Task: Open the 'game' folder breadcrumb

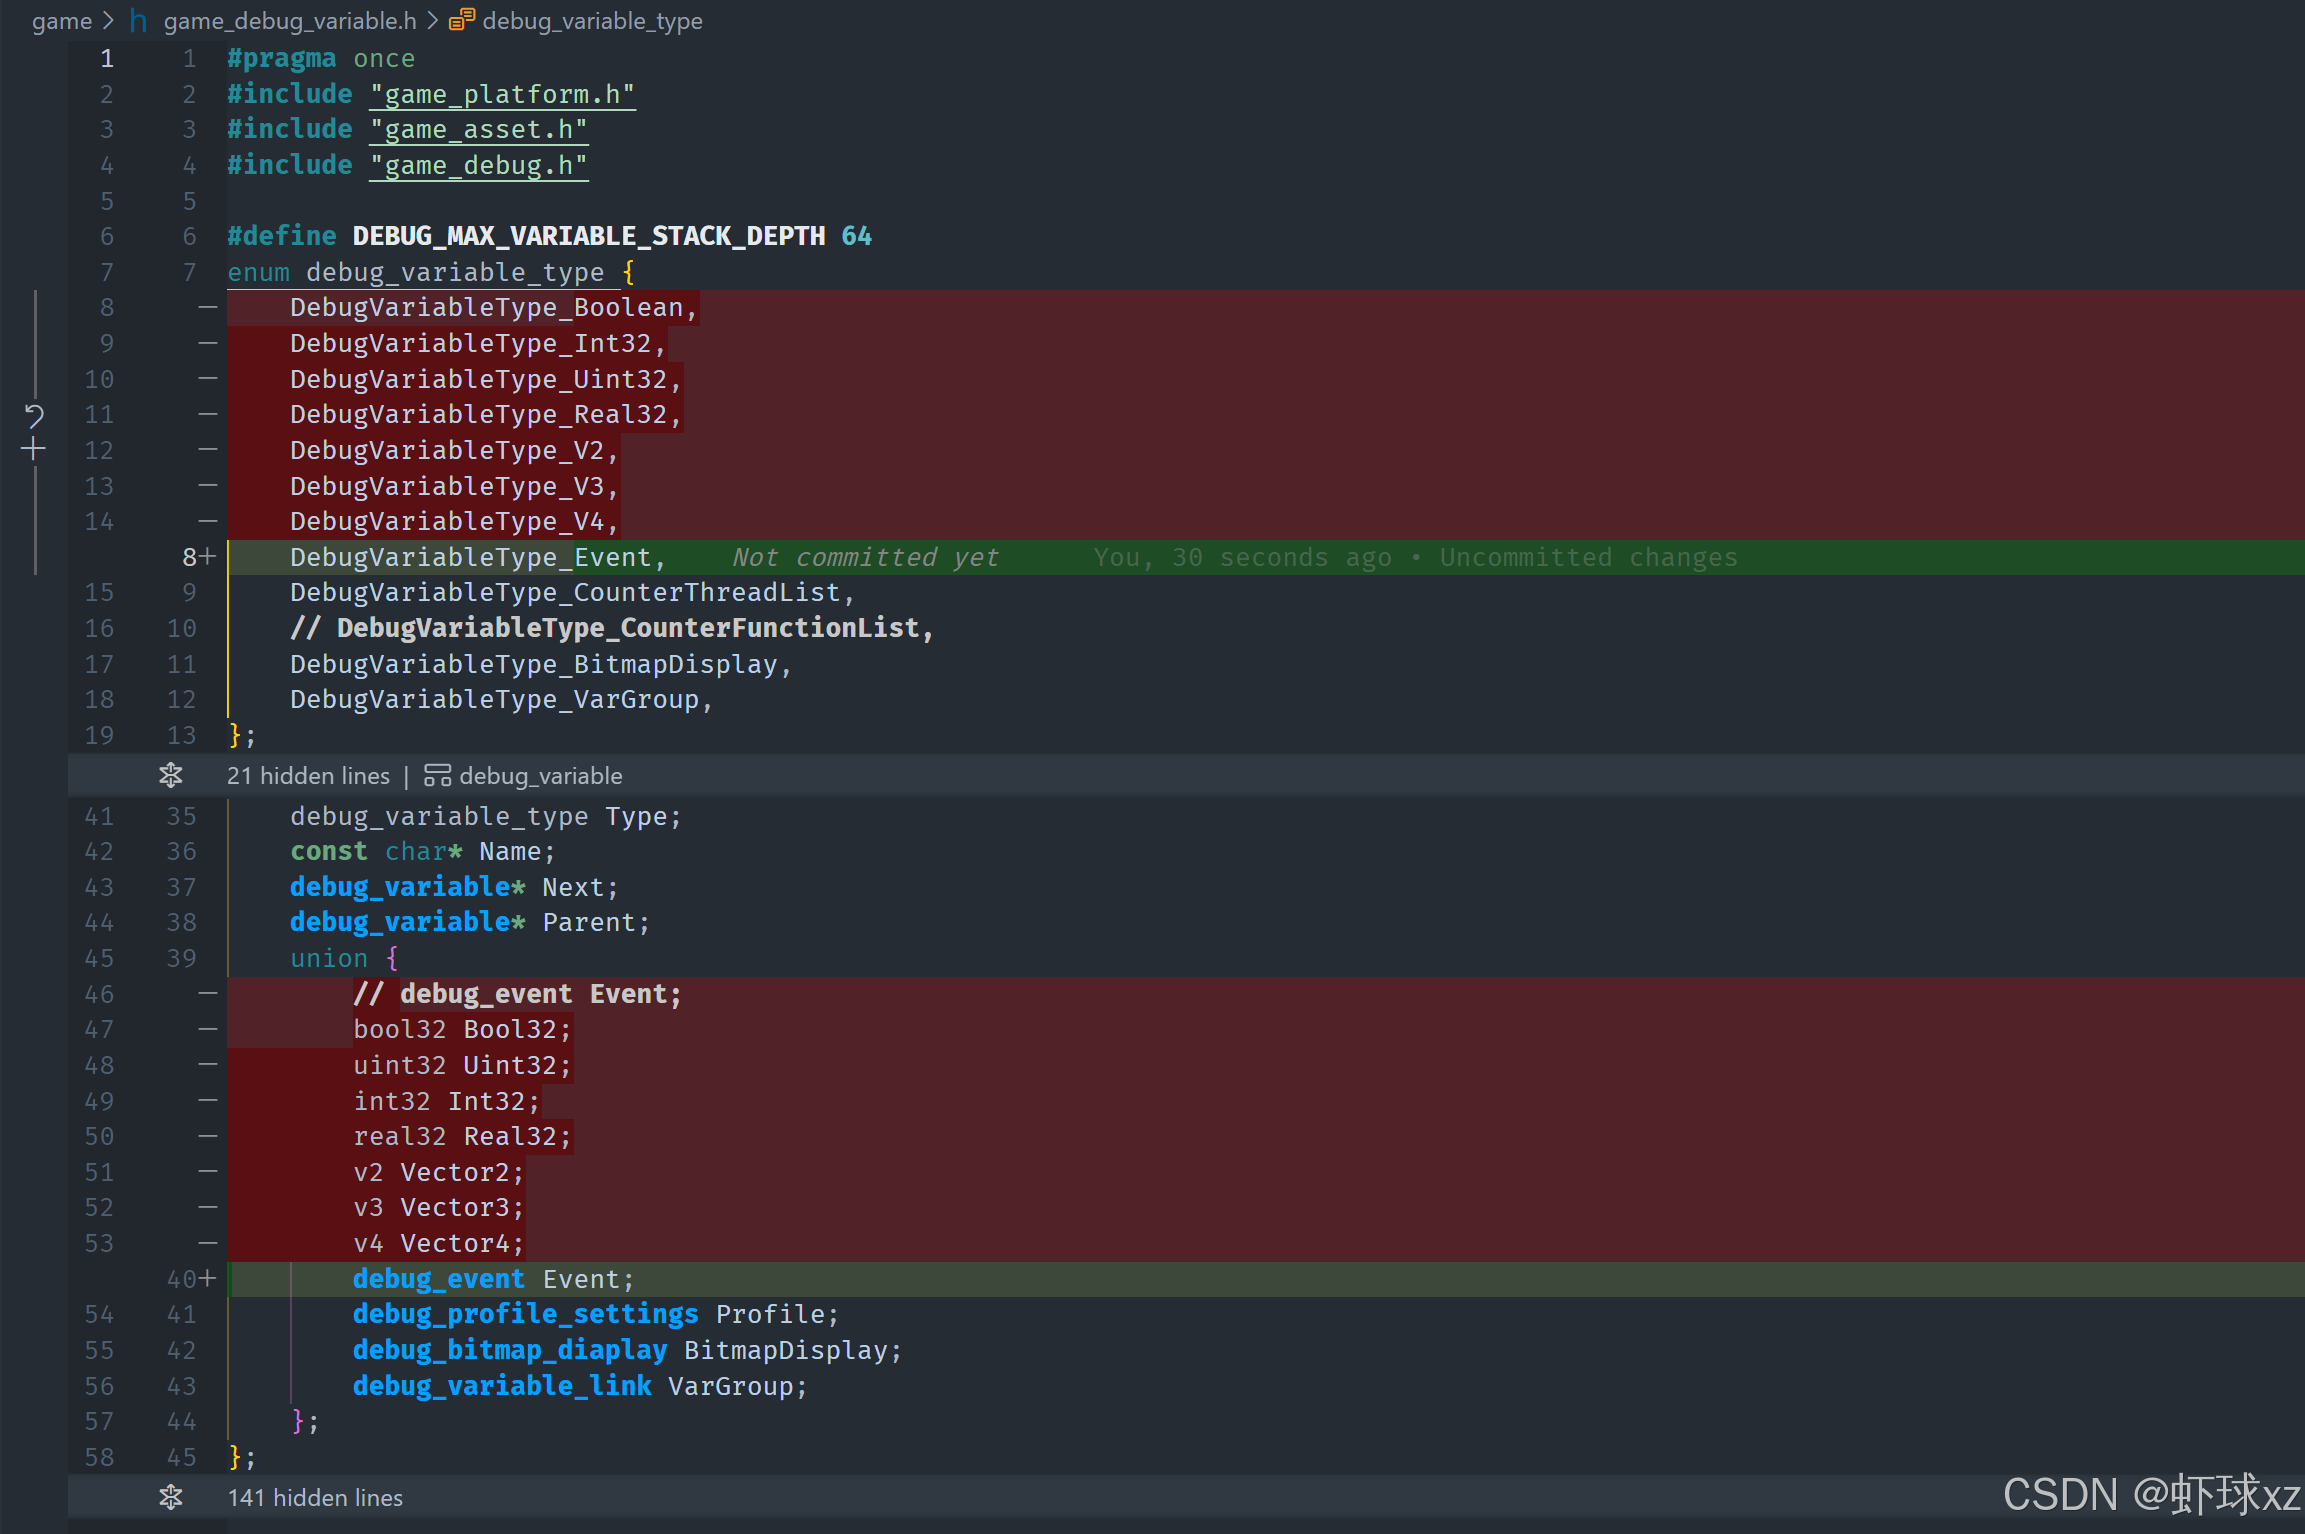Action: click(x=61, y=20)
